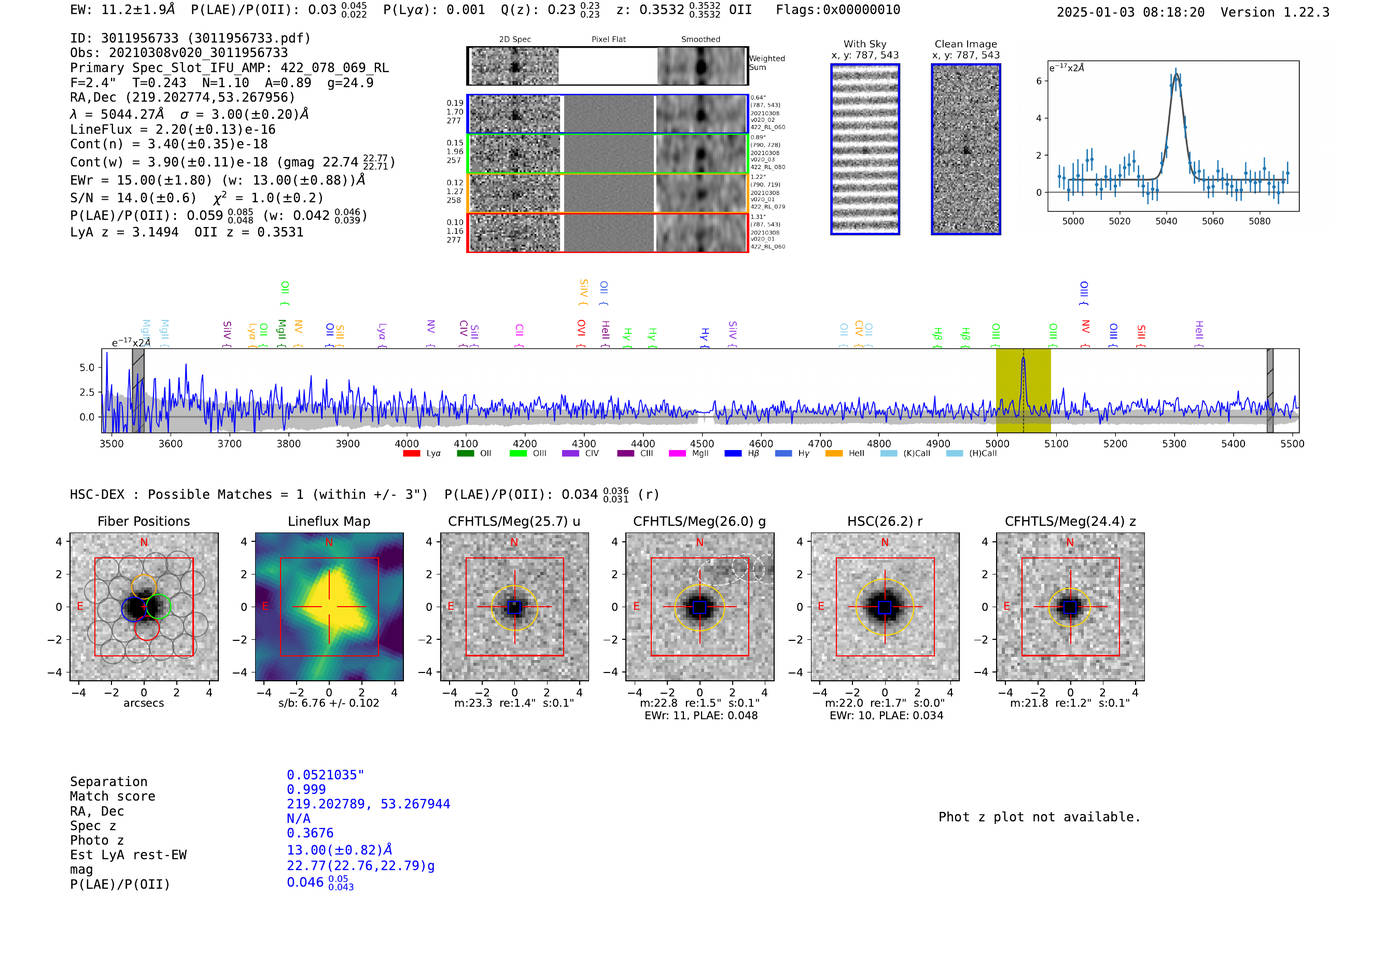Viewport: 1400px width, 953px height.
Task: Click the LyA z = 3.1494 text
Action: point(124,232)
